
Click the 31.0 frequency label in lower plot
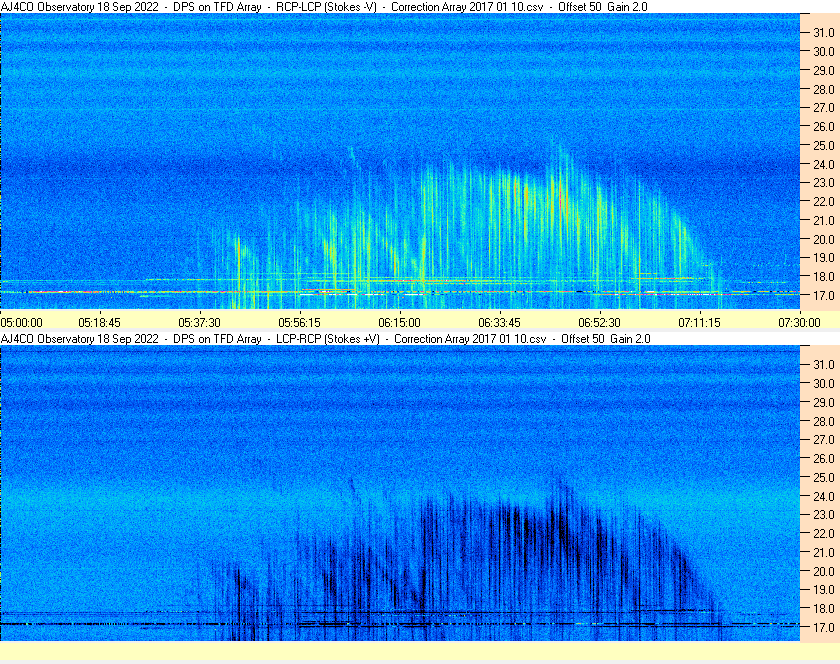[823, 364]
